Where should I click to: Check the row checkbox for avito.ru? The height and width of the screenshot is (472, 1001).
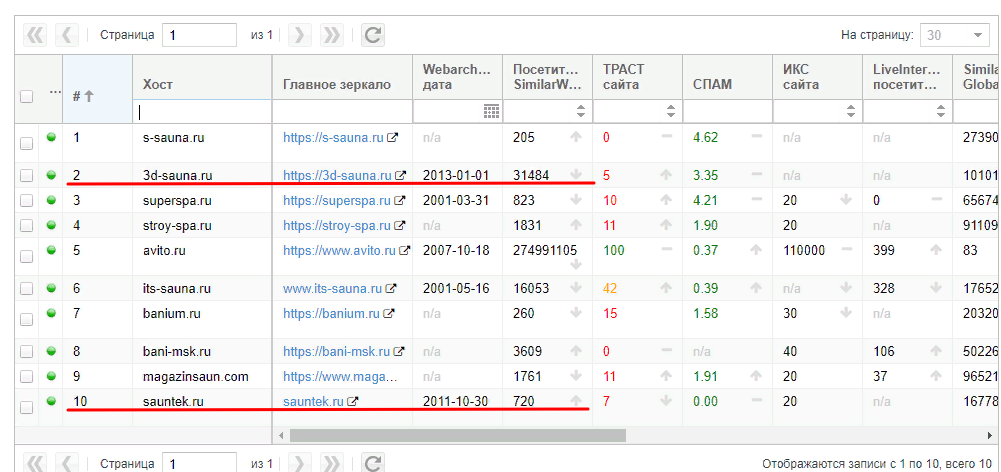26,257
